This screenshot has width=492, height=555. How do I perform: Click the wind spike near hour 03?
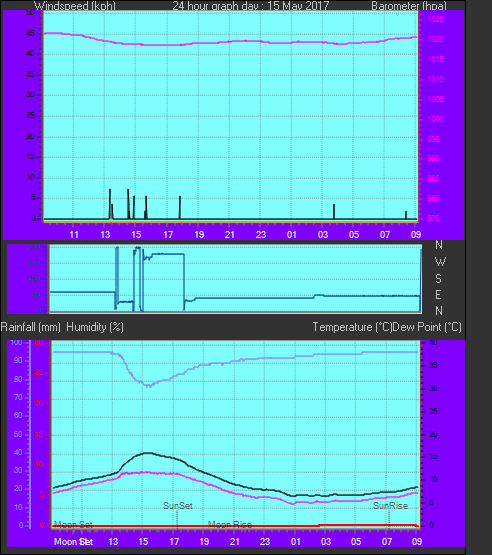coord(334,211)
